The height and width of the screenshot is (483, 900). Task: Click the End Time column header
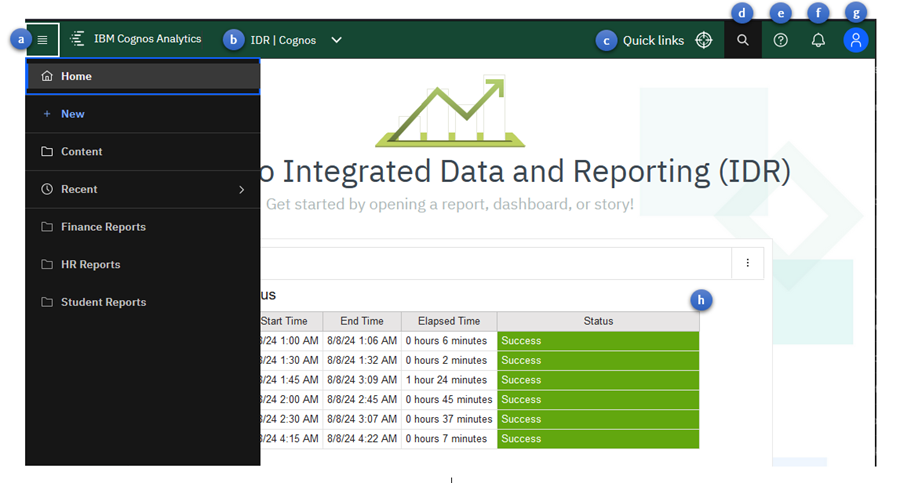click(x=362, y=321)
